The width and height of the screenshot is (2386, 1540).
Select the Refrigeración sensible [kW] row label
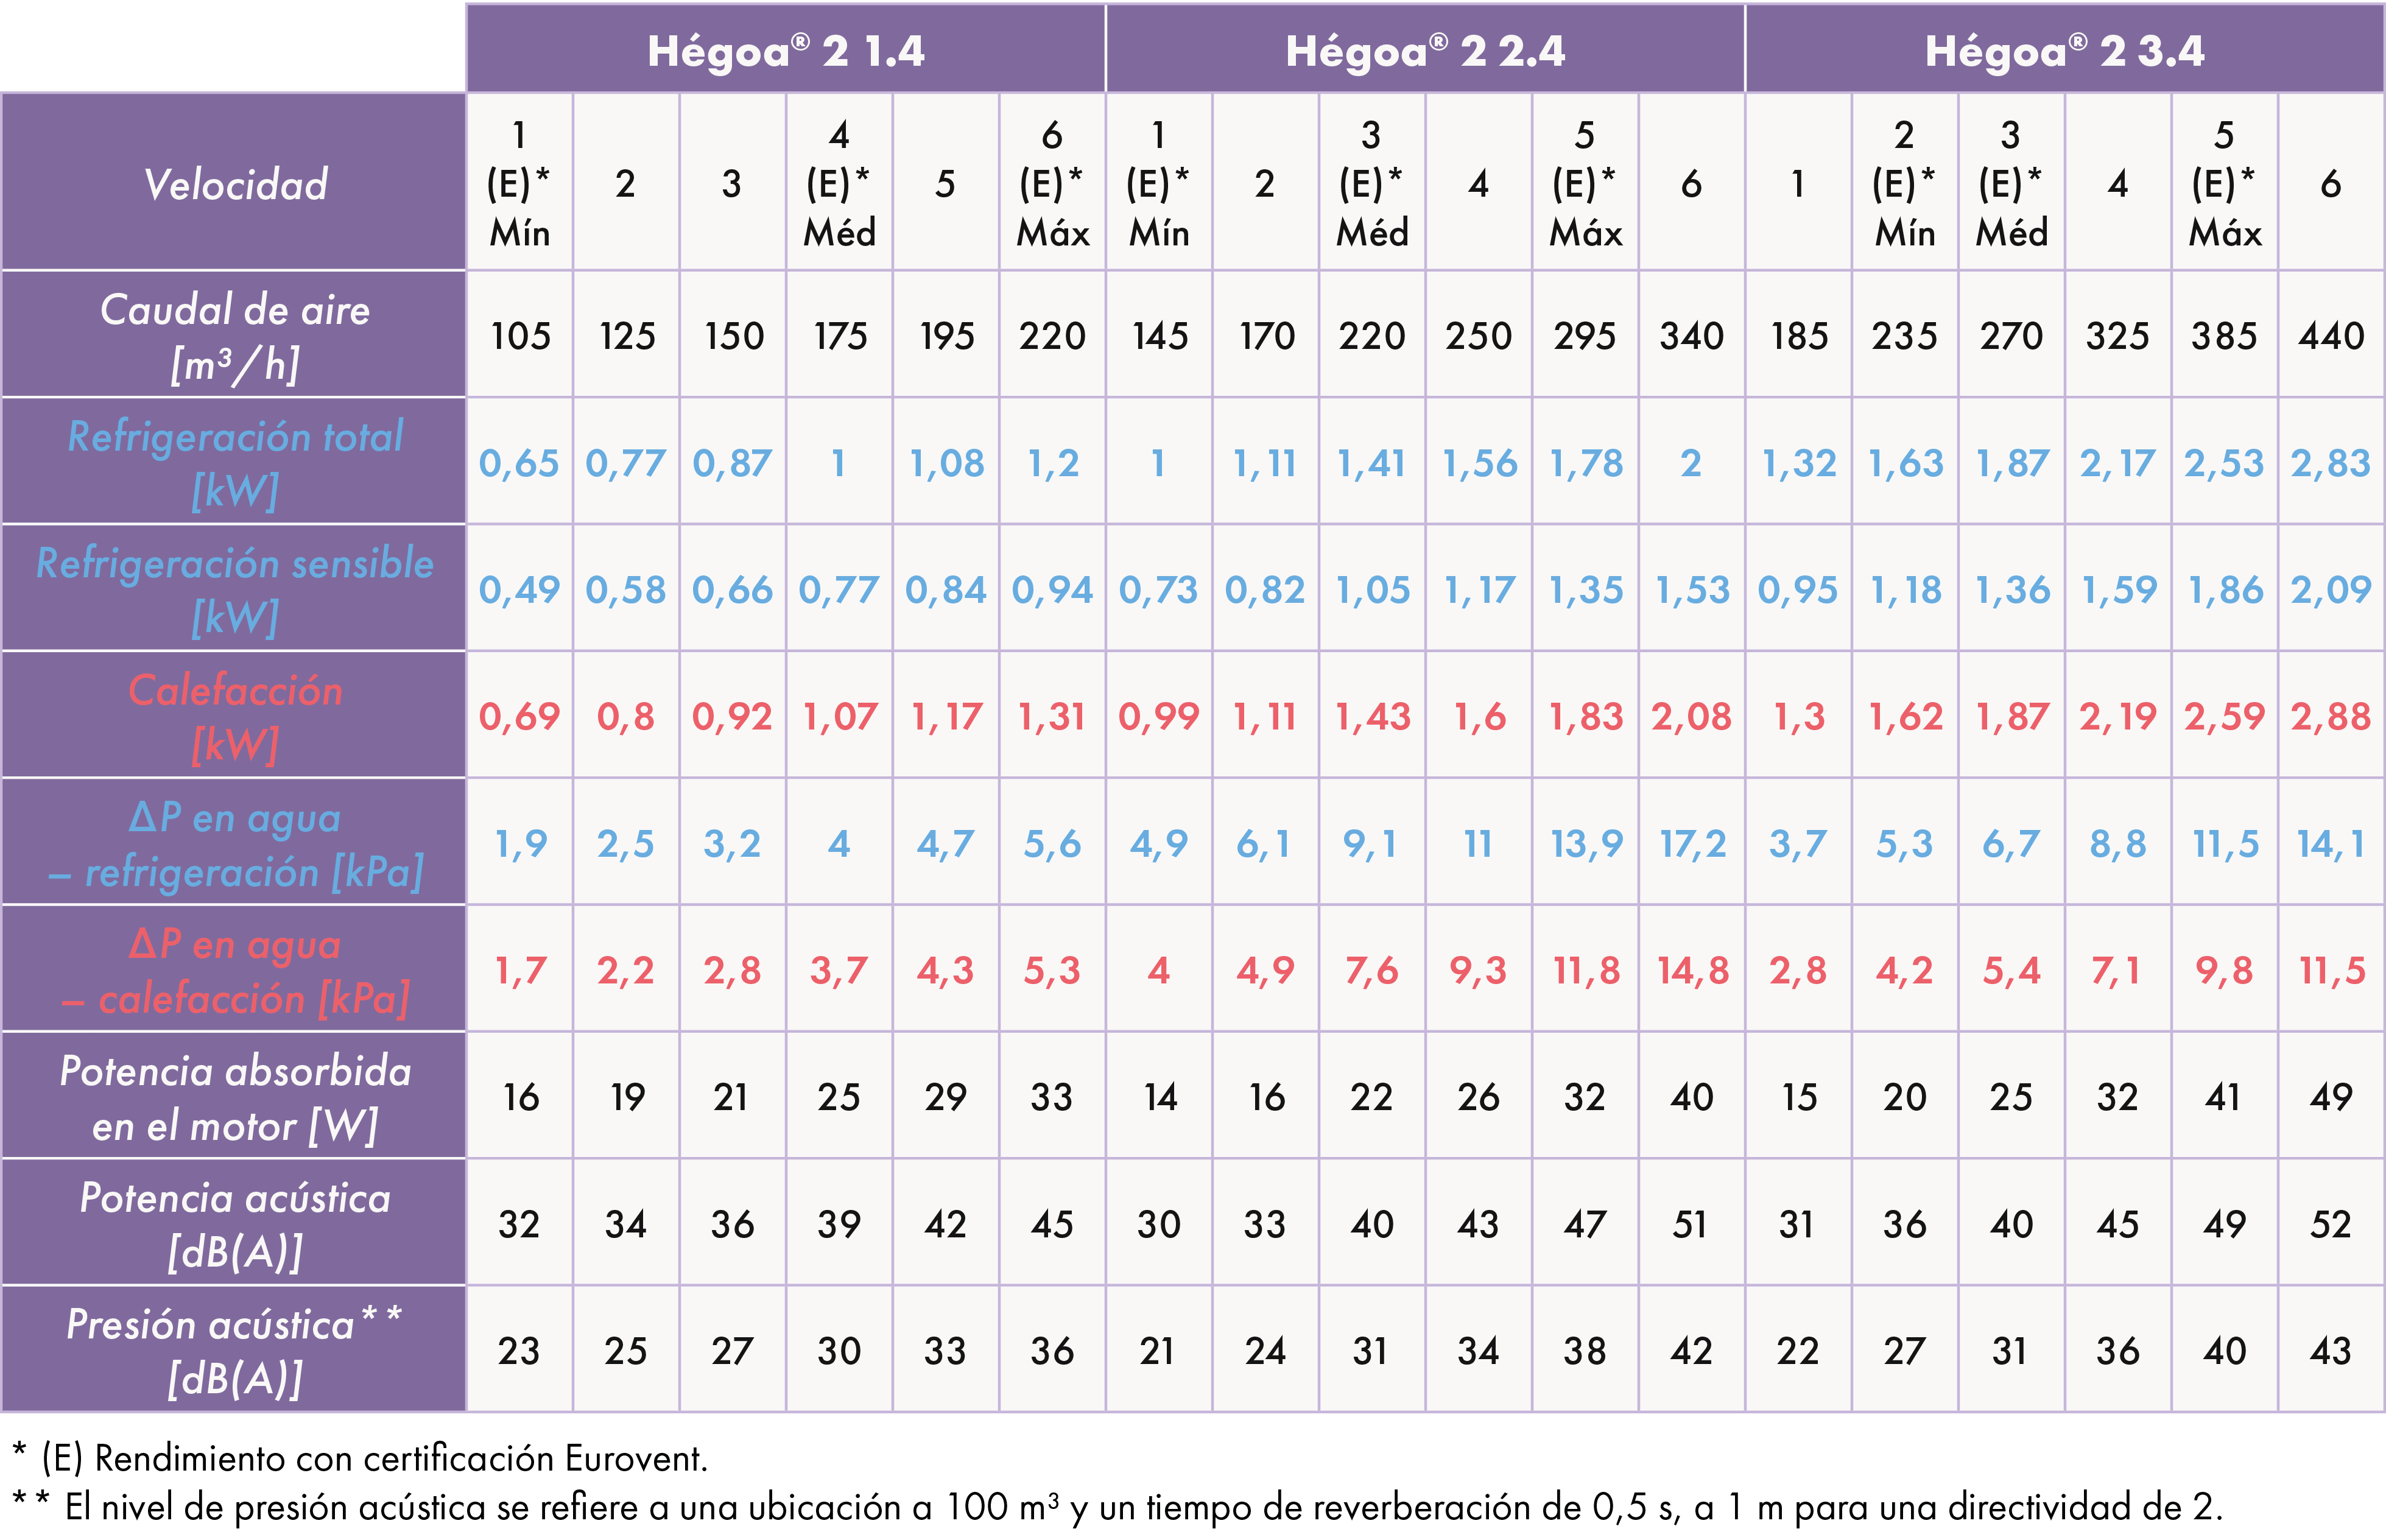235,589
